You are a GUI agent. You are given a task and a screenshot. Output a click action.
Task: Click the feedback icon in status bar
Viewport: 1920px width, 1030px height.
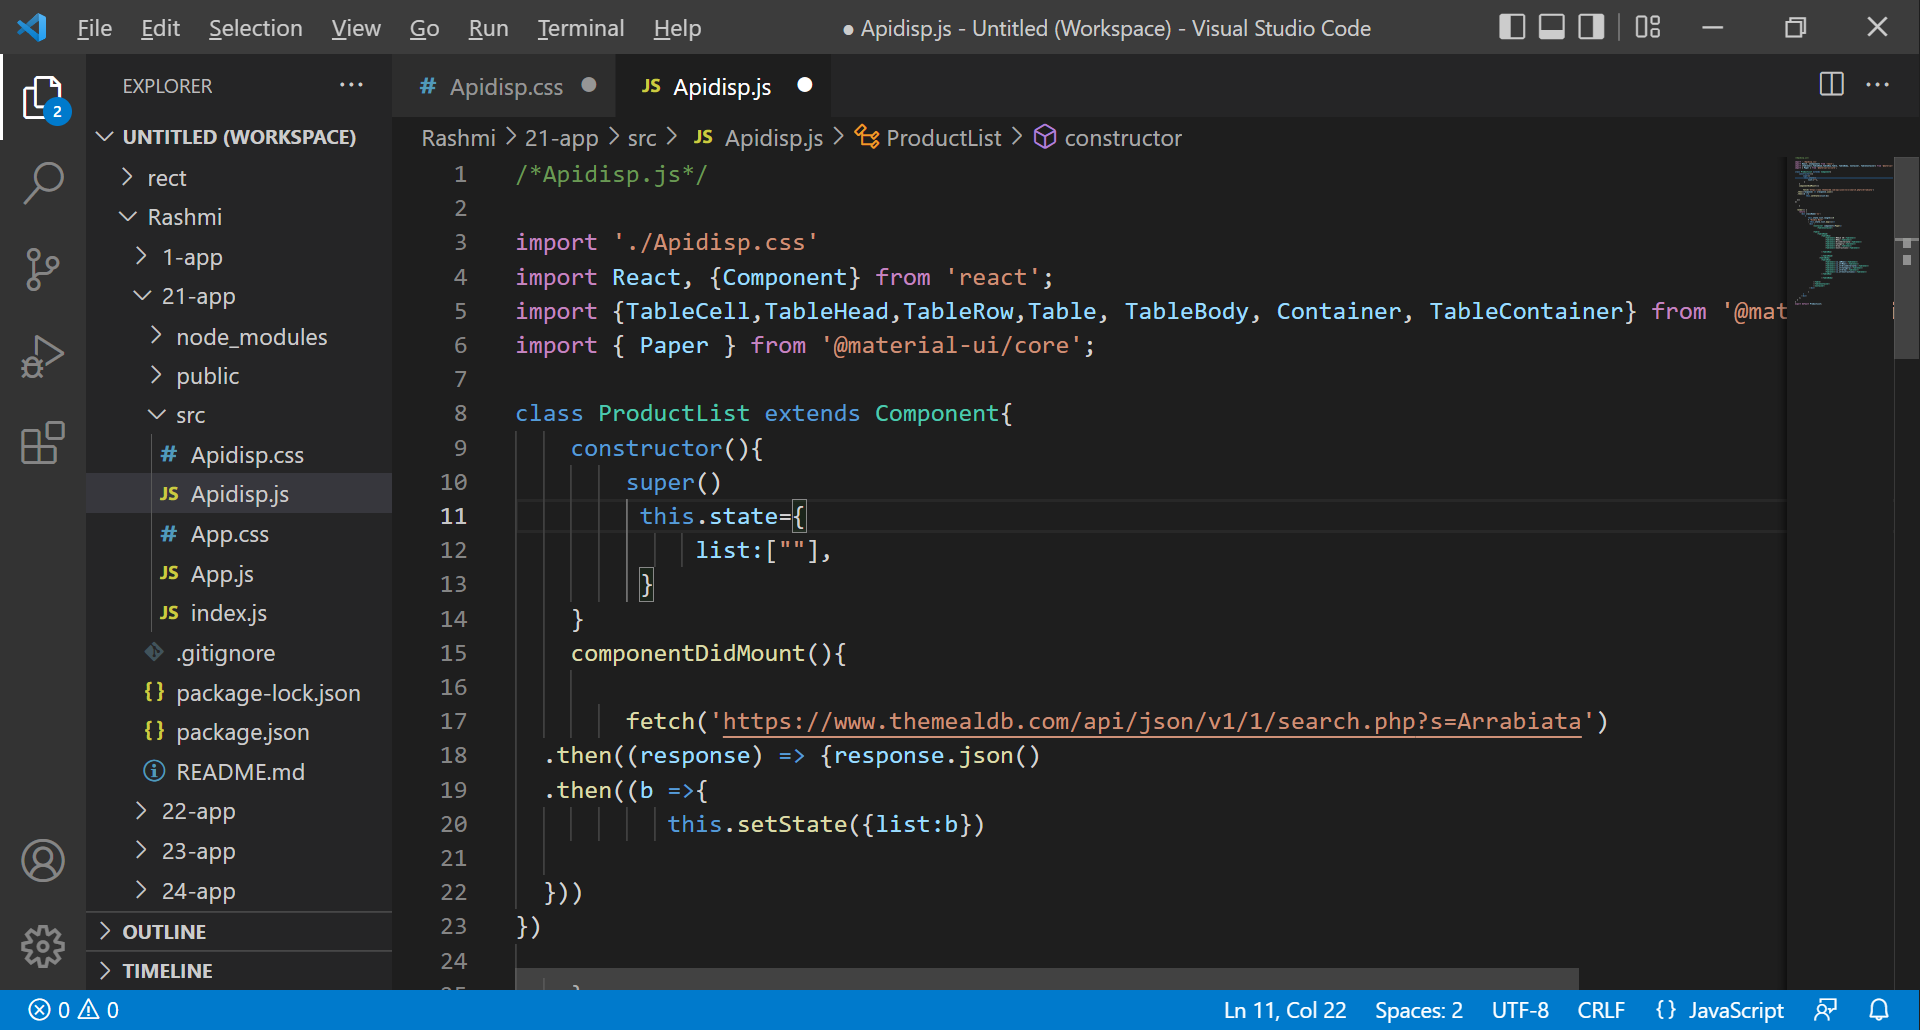pos(1825,1010)
